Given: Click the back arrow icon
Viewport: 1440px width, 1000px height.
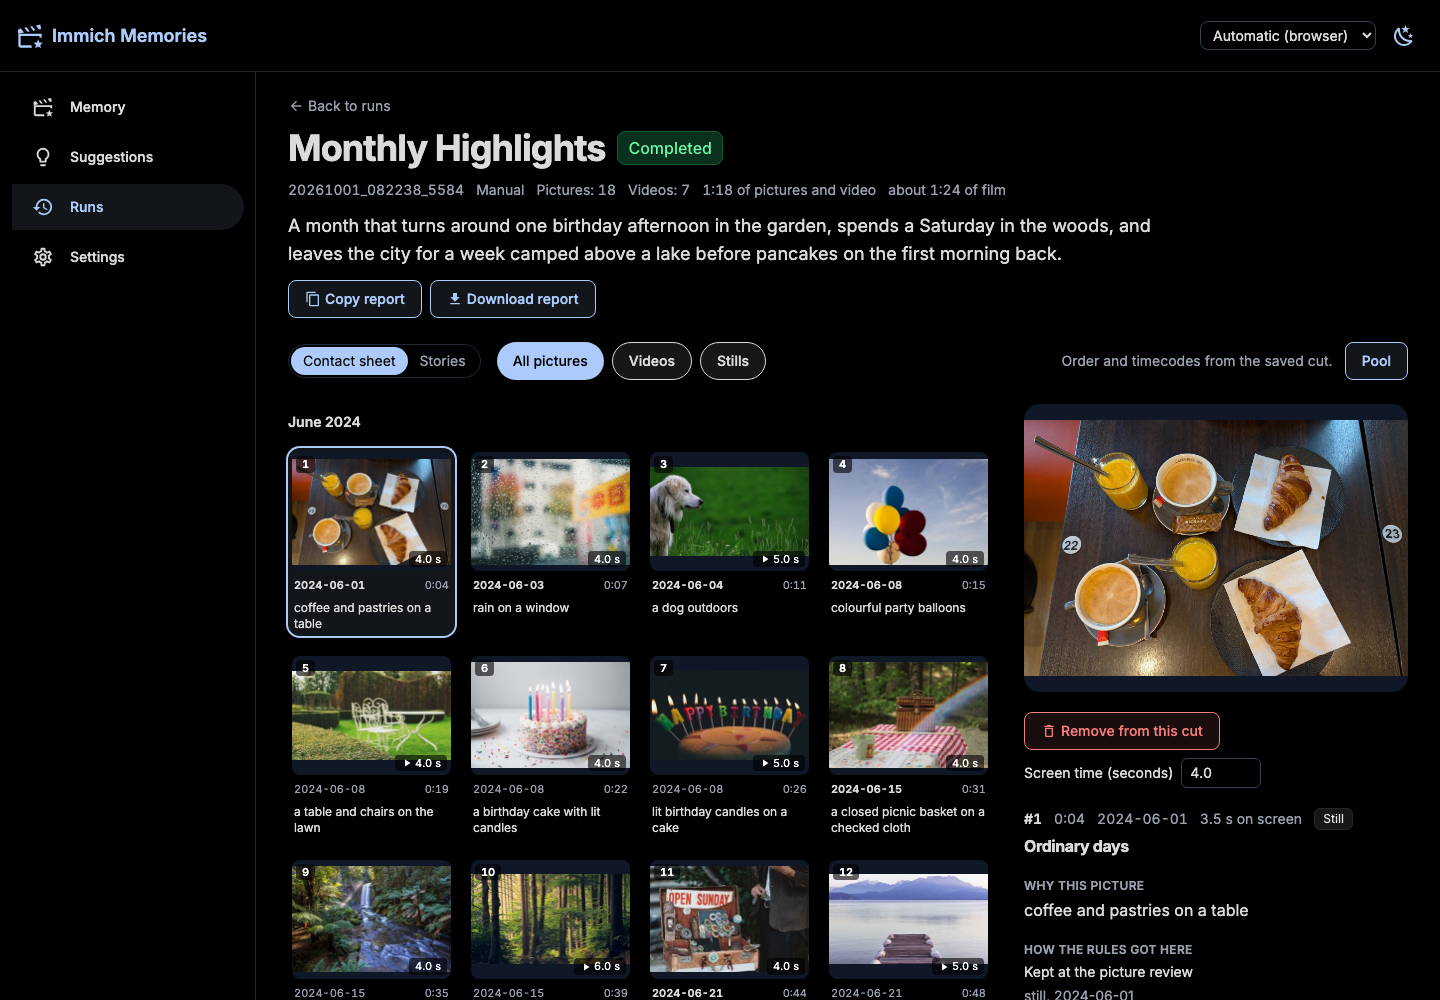Looking at the screenshot, I should click(x=295, y=106).
